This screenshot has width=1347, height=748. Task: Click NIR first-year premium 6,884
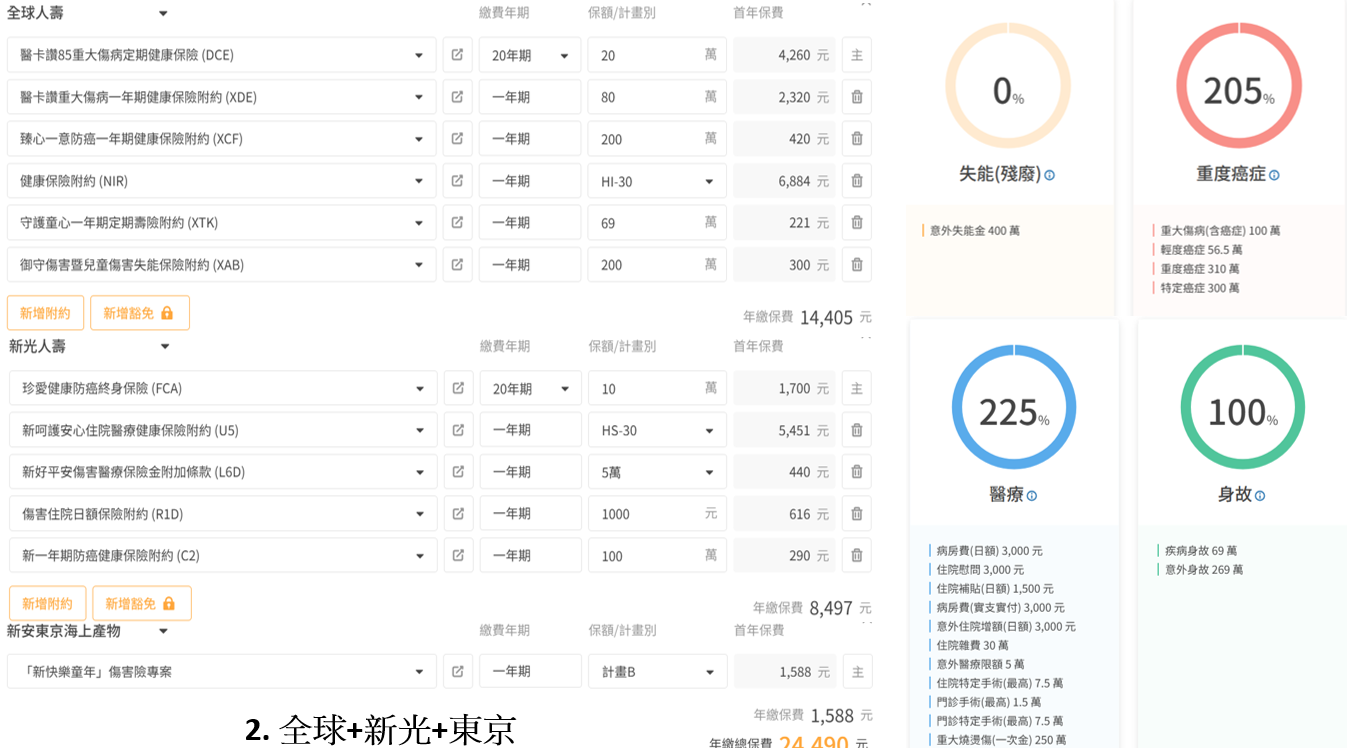(784, 181)
